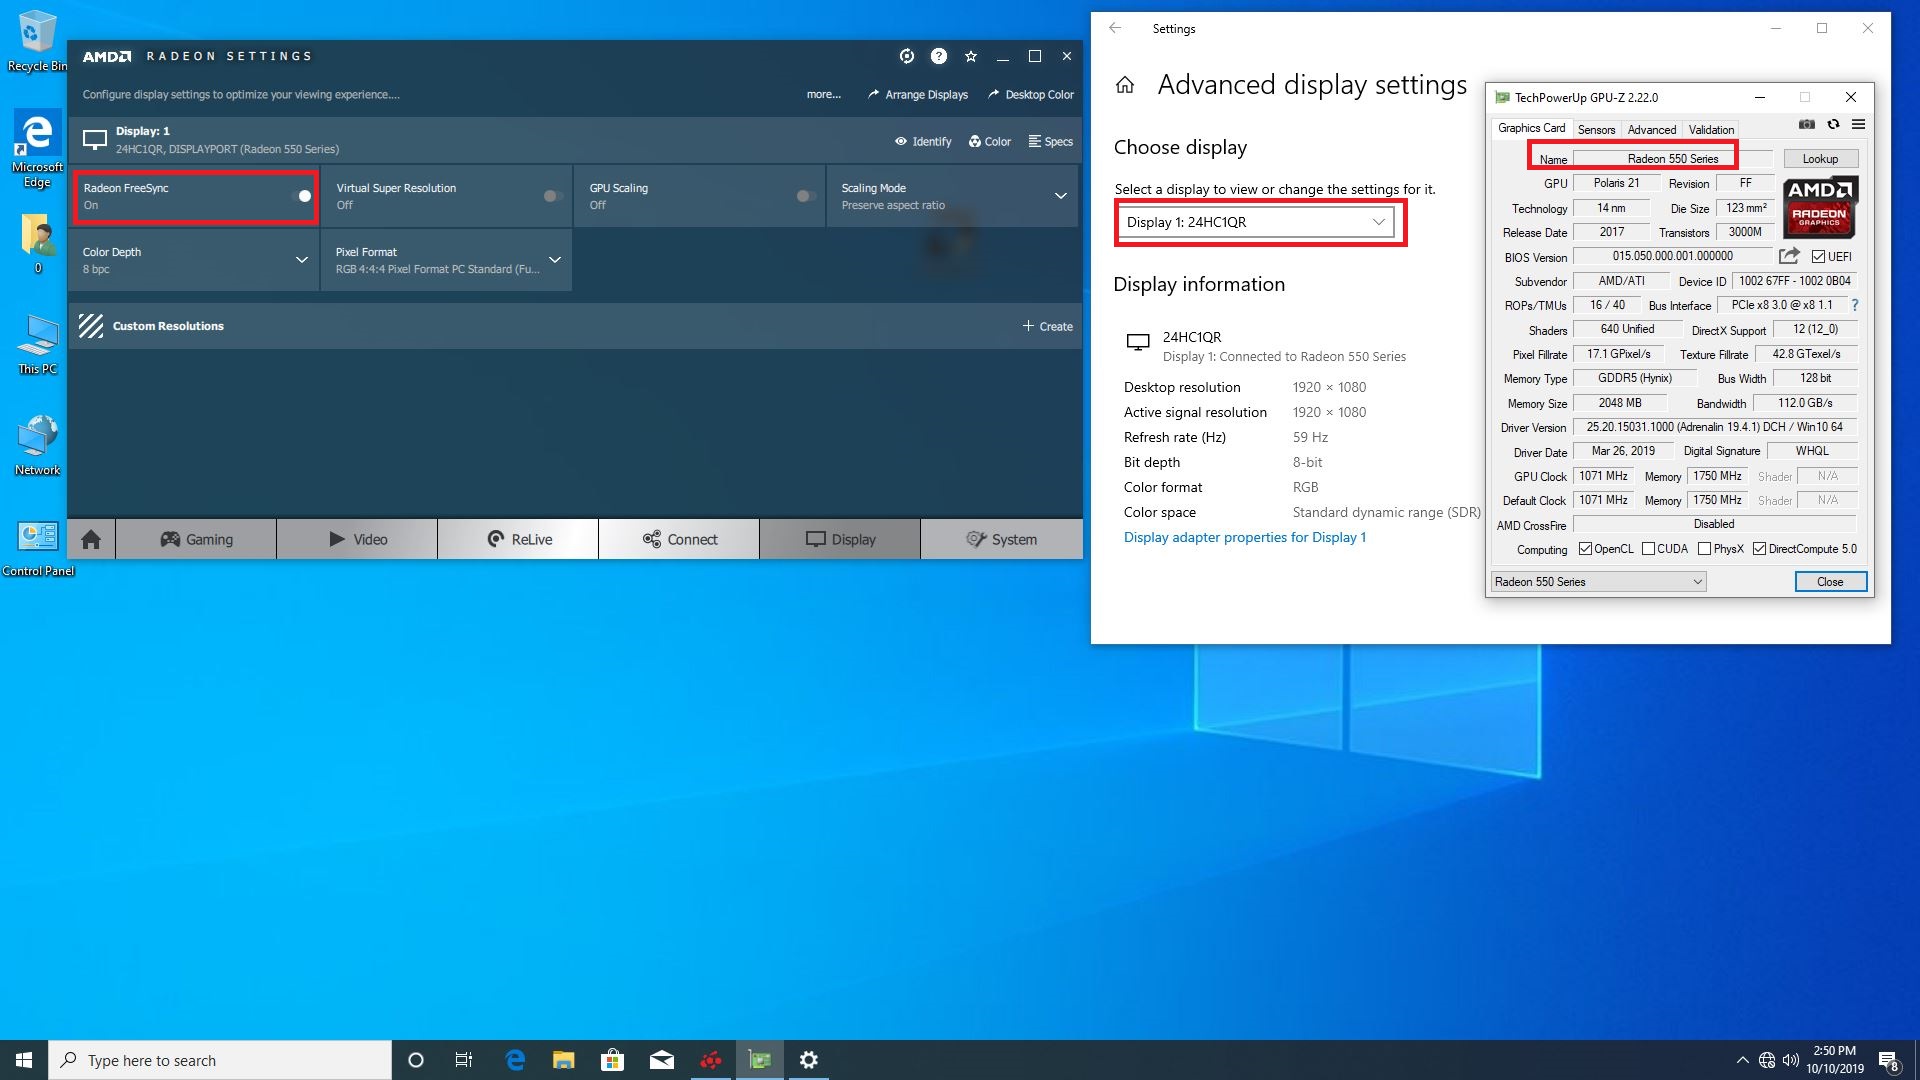
Task: Click Identify display eye icon
Action: [x=923, y=141]
